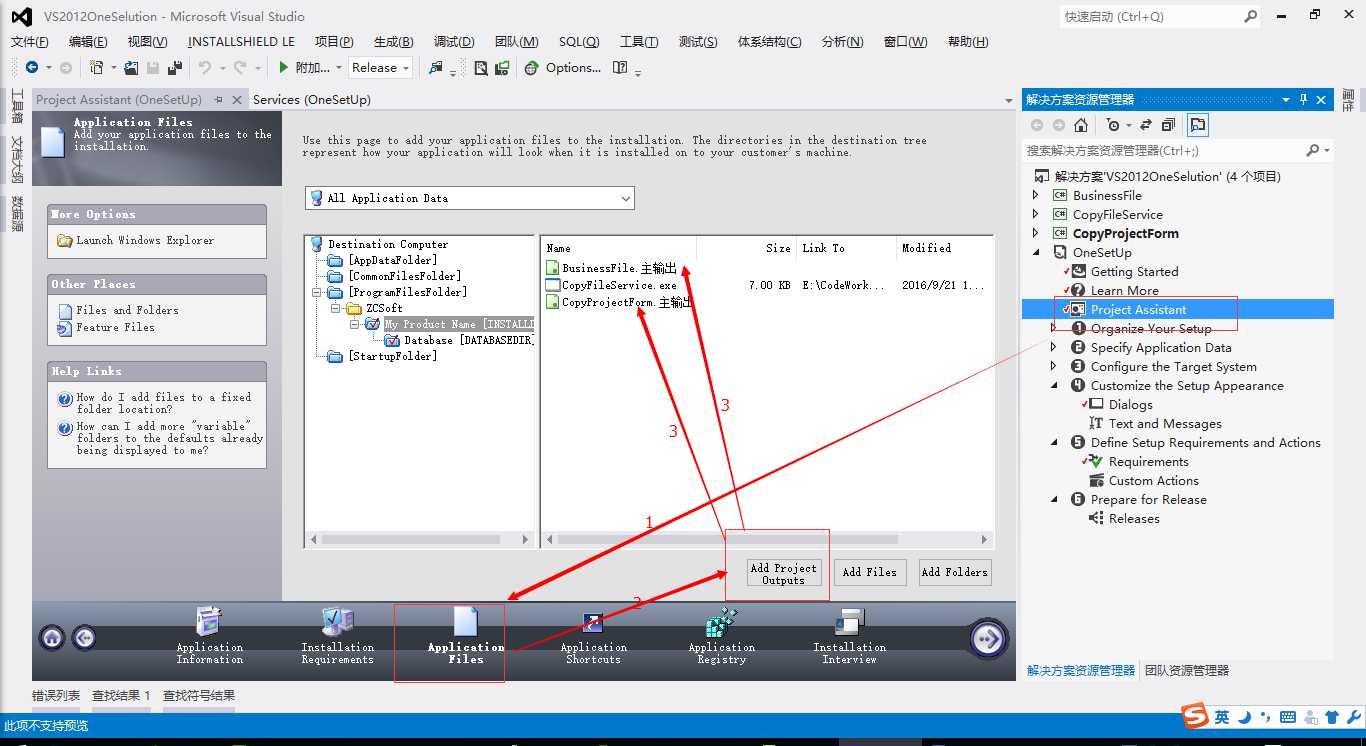Open the 工具(T) menu
Image resolution: width=1366 pixels, height=746 pixels.
tap(639, 42)
